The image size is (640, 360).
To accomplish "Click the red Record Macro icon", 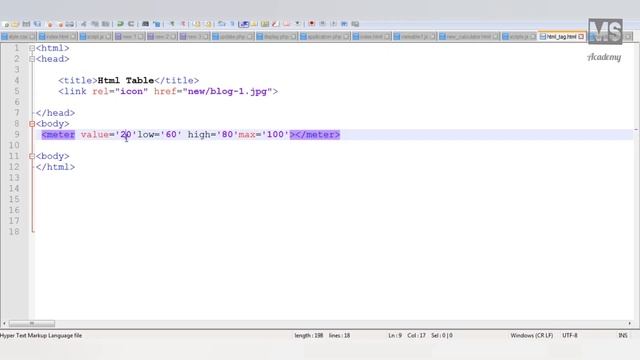I will pyautogui.click(x=311, y=24).
